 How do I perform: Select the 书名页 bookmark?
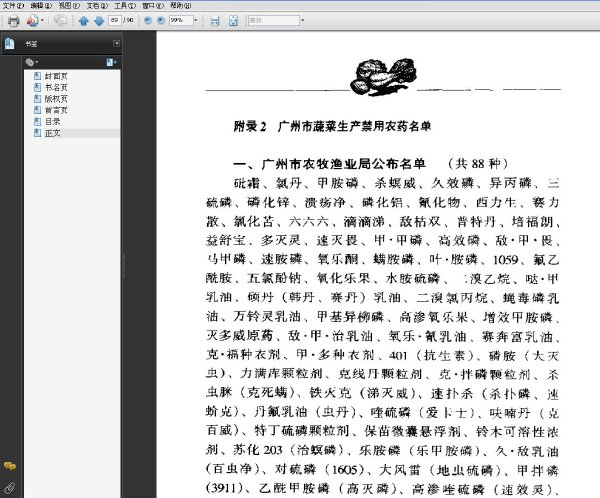[56, 88]
